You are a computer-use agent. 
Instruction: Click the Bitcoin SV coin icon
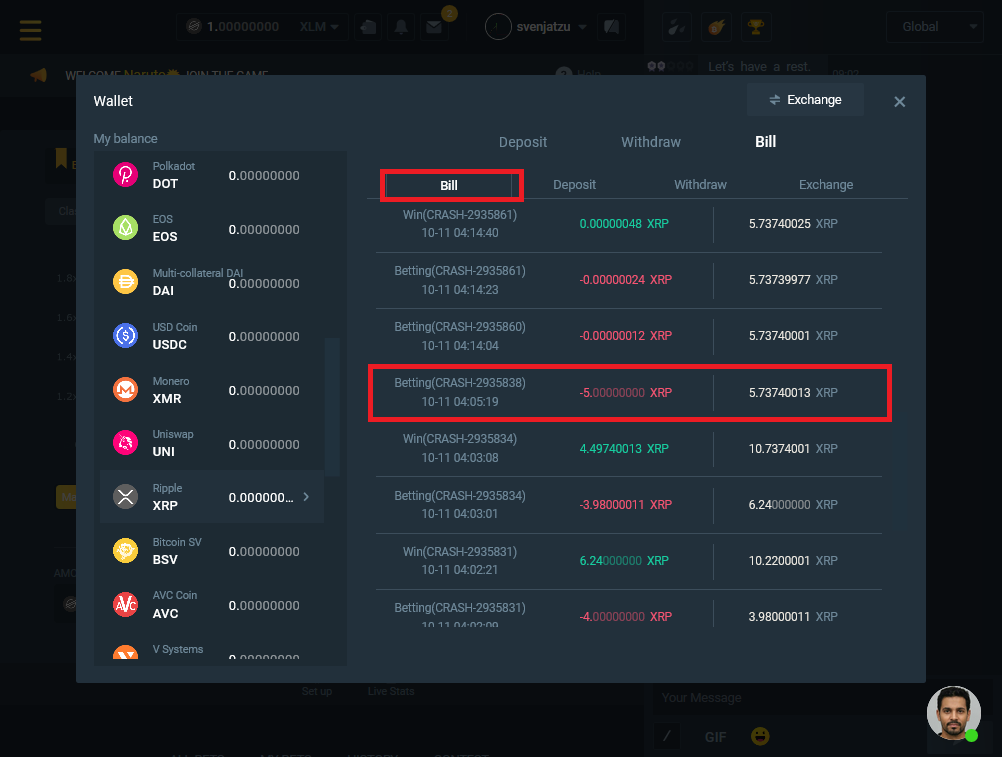point(125,551)
